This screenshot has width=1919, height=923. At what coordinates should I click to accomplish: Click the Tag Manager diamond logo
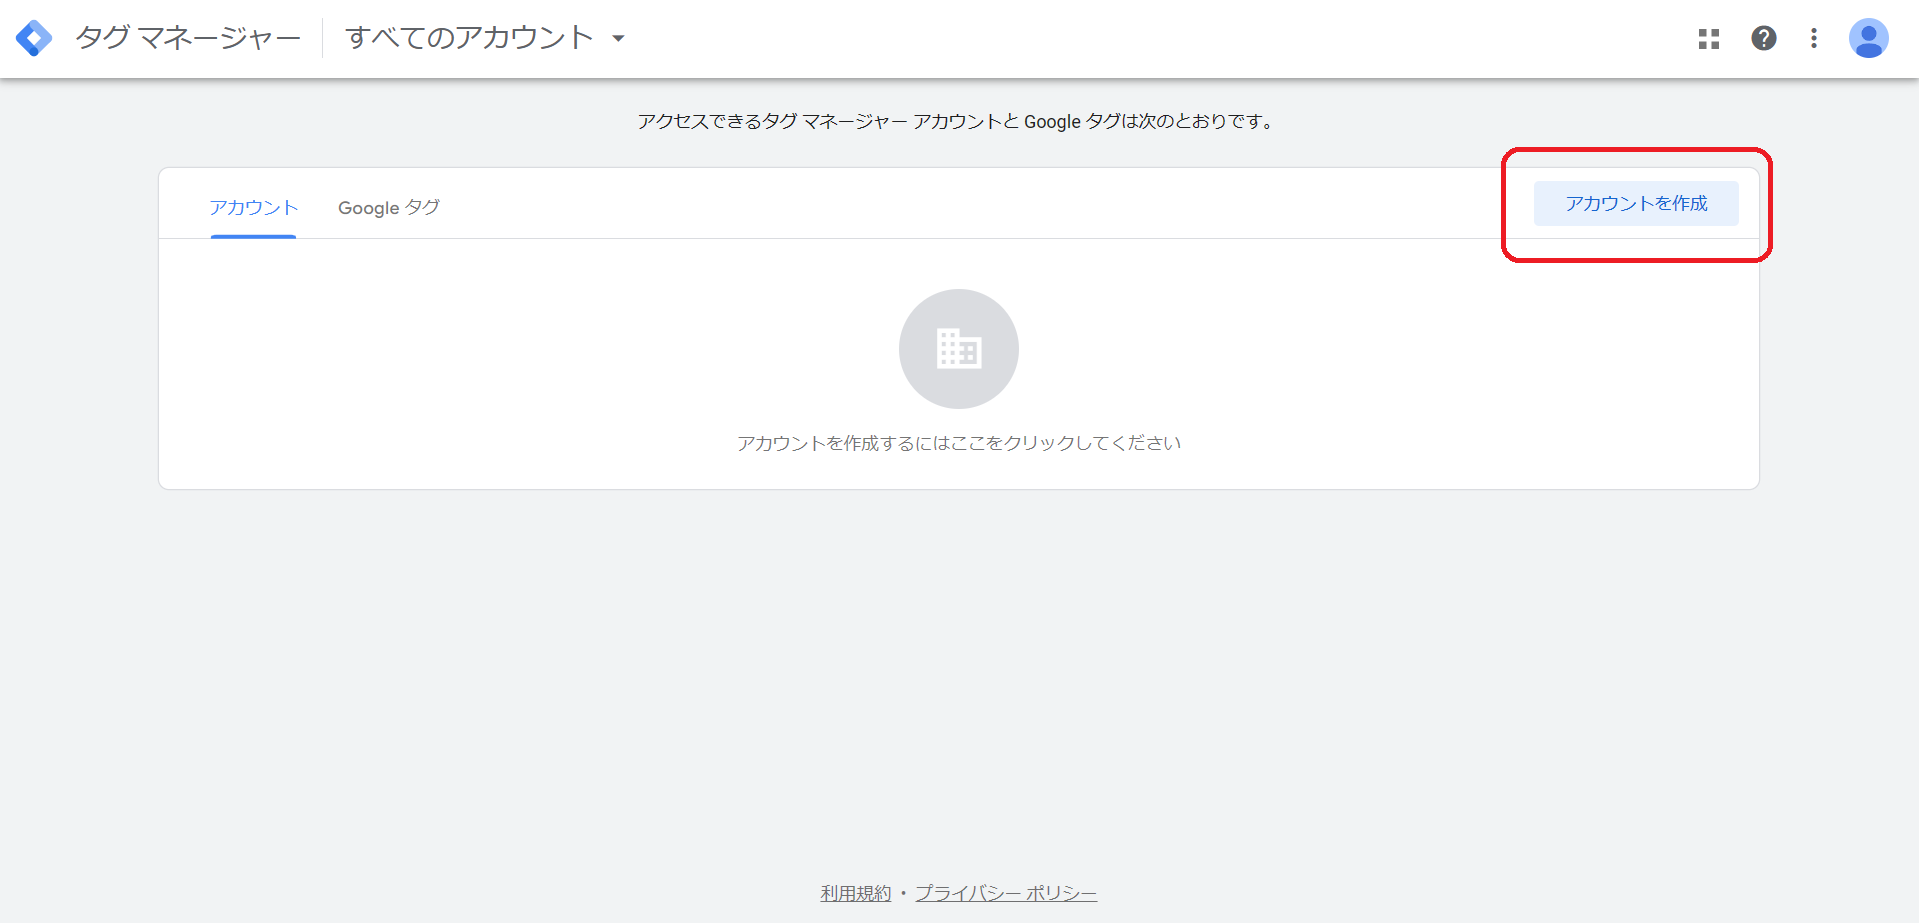[34, 38]
